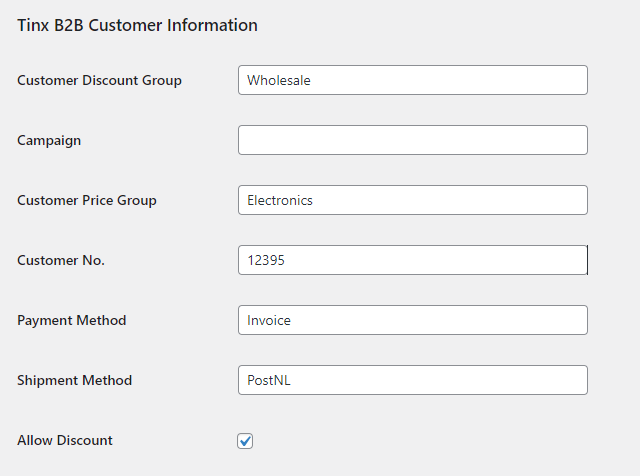The width and height of the screenshot is (640, 476).
Task: Place cursor right after Wholesale text
Action: pyautogui.click(x=311, y=80)
